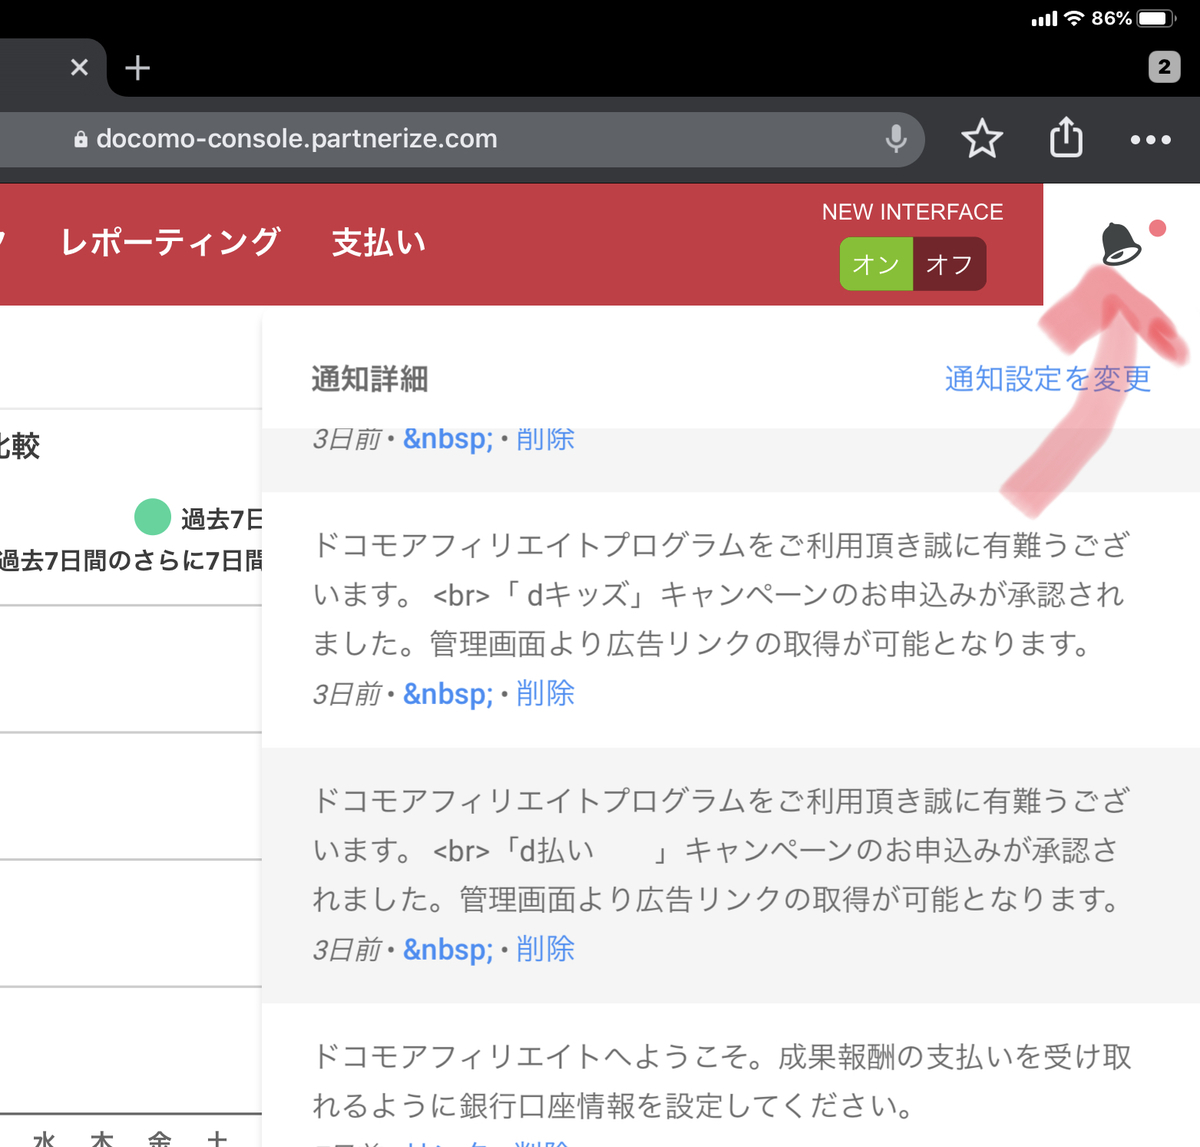The width and height of the screenshot is (1200, 1147).
Task: Turn NEW INTERFACE on with オン
Action: click(876, 264)
